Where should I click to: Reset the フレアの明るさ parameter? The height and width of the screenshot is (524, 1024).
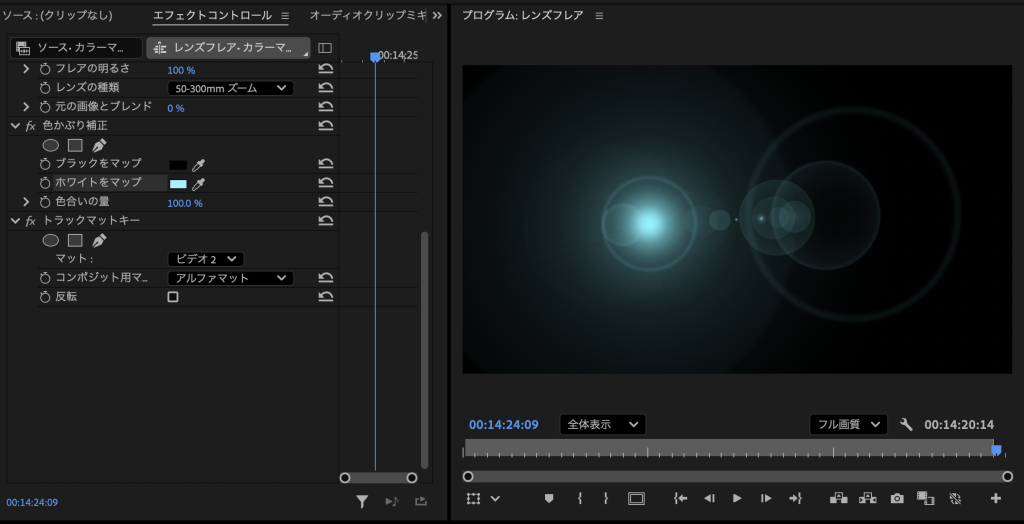coord(326,69)
